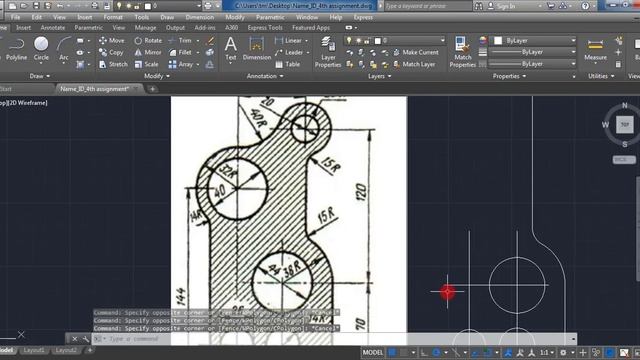Activate the Trim tool

(180, 40)
